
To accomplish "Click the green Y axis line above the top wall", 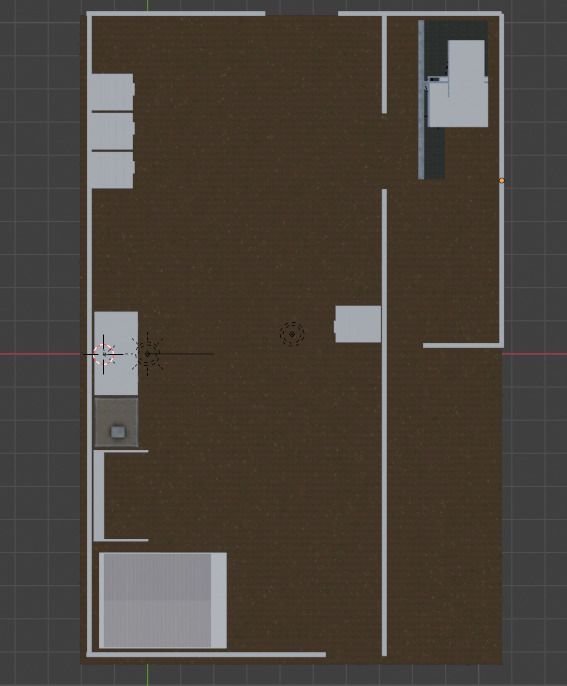I will coord(147,5).
